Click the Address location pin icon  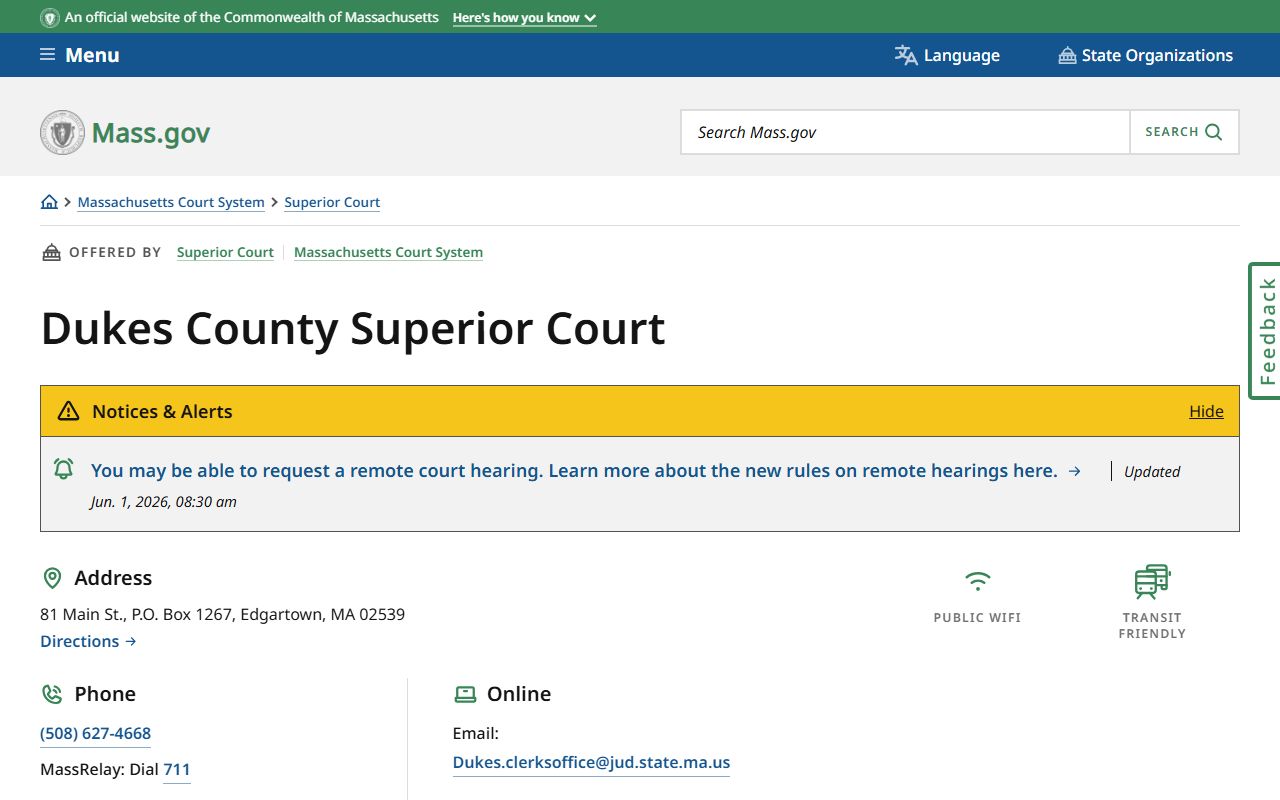pyautogui.click(x=52, y=578)
